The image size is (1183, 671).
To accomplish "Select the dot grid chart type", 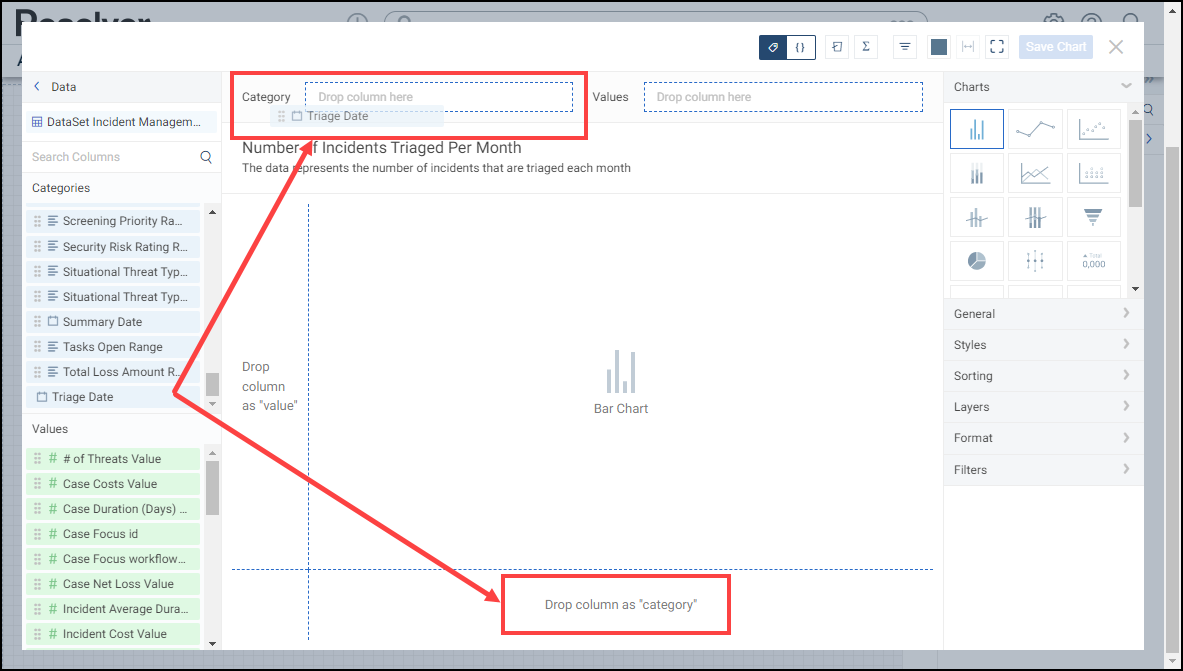I will click(1093, 173).
